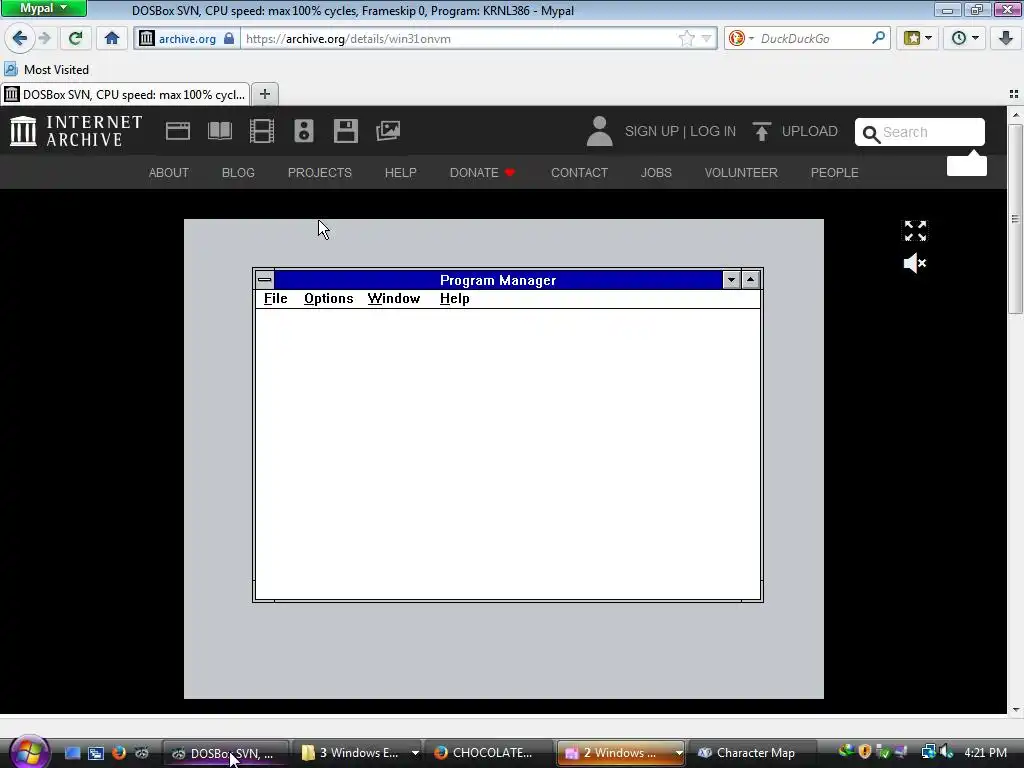This screenshot has width=1024, height=768.
Task: Open the Video film icon
Action: 262,131
